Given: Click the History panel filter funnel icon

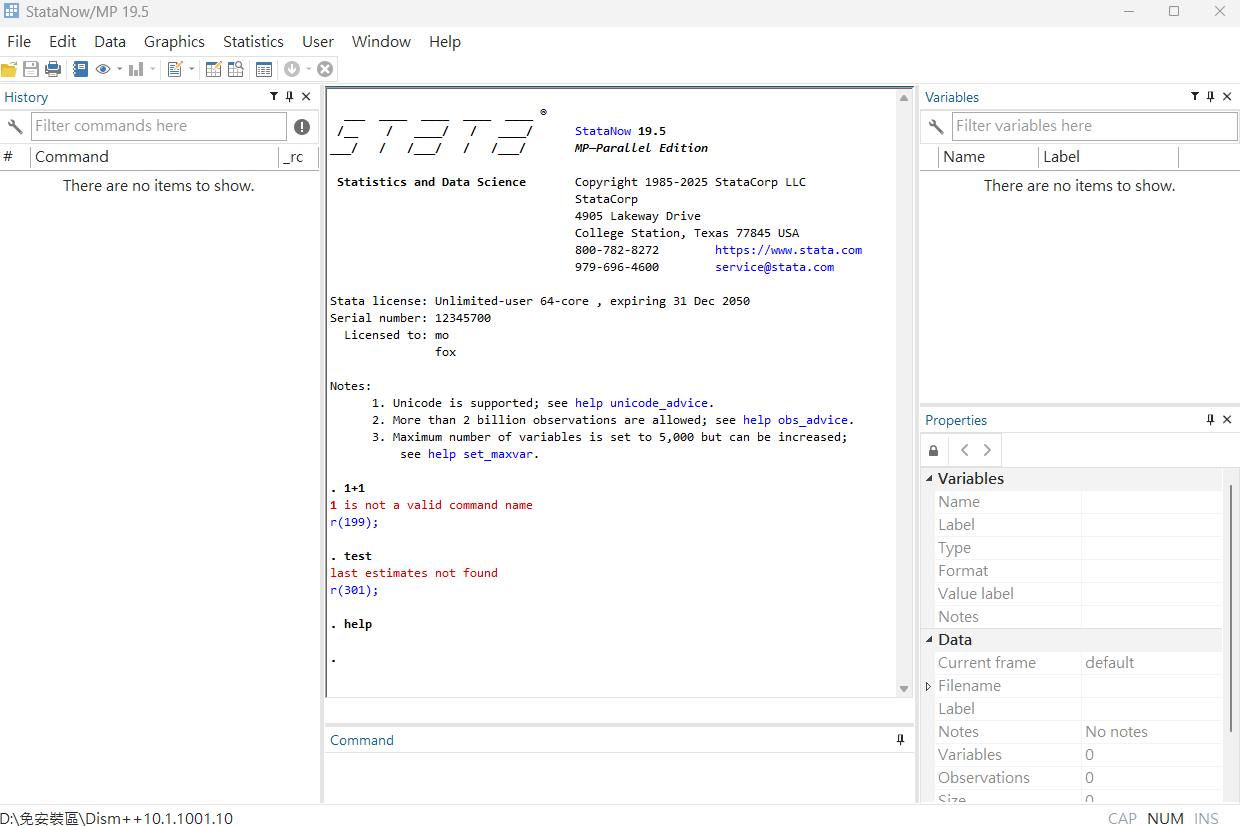Looking at the screenshot, I should pyautogui.click(x=274, y=97).
